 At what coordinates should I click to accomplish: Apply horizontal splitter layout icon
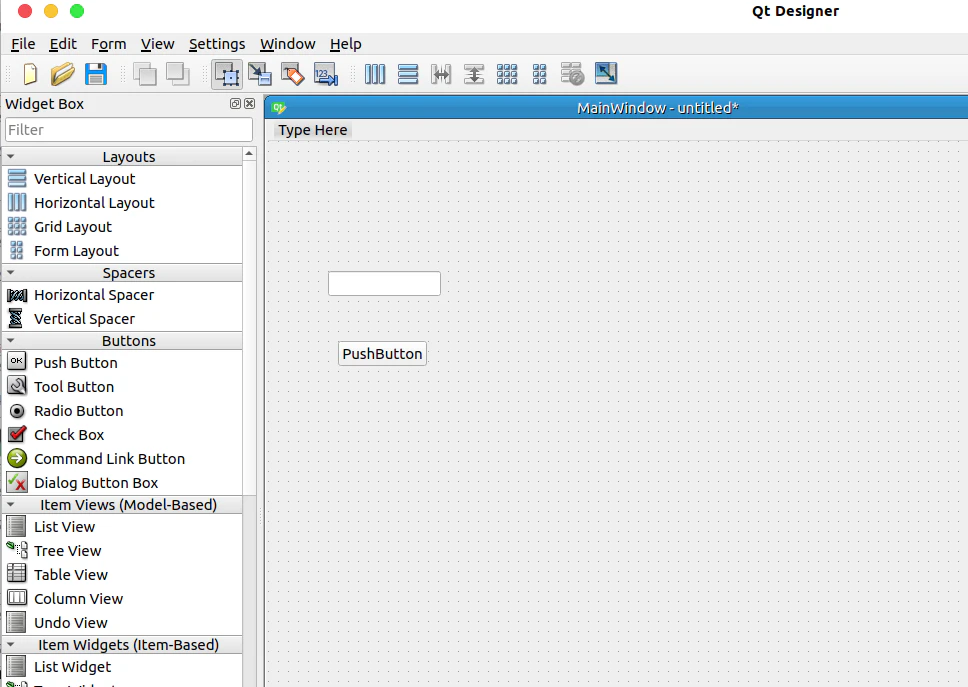[441, 74]
